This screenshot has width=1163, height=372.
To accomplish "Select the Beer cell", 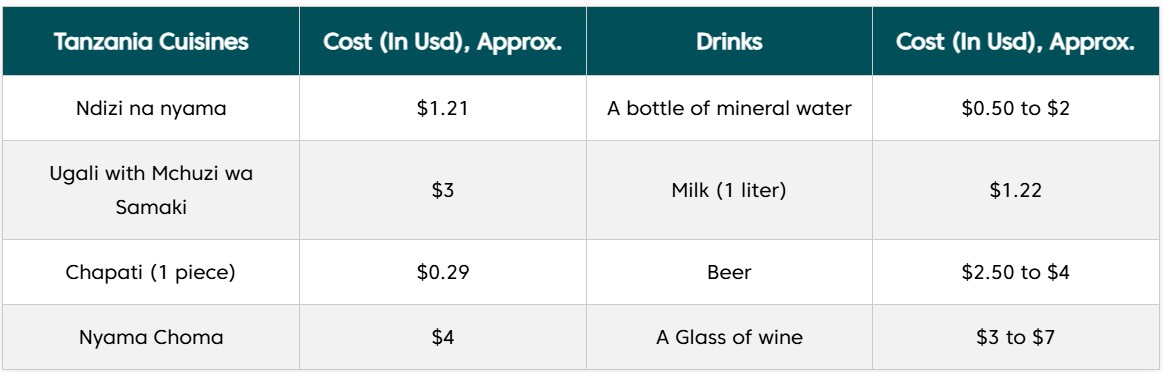I will pyautogui.click(x=729, y=272).
